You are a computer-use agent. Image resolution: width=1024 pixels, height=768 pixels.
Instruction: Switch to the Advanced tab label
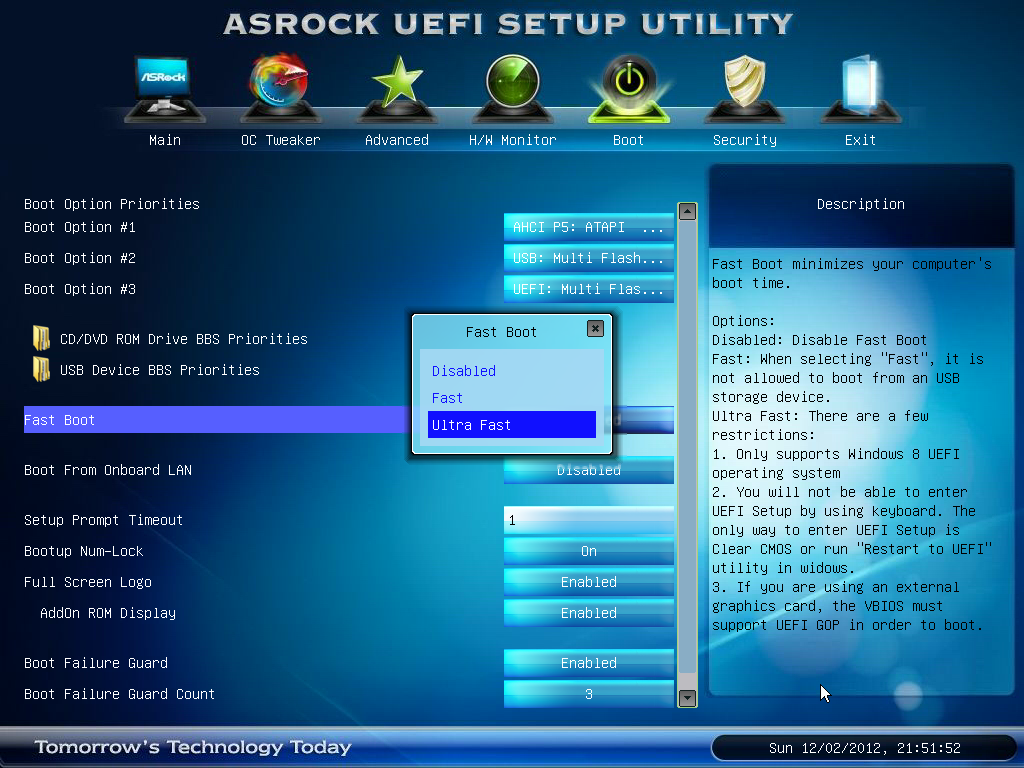(x=396, y=140)
